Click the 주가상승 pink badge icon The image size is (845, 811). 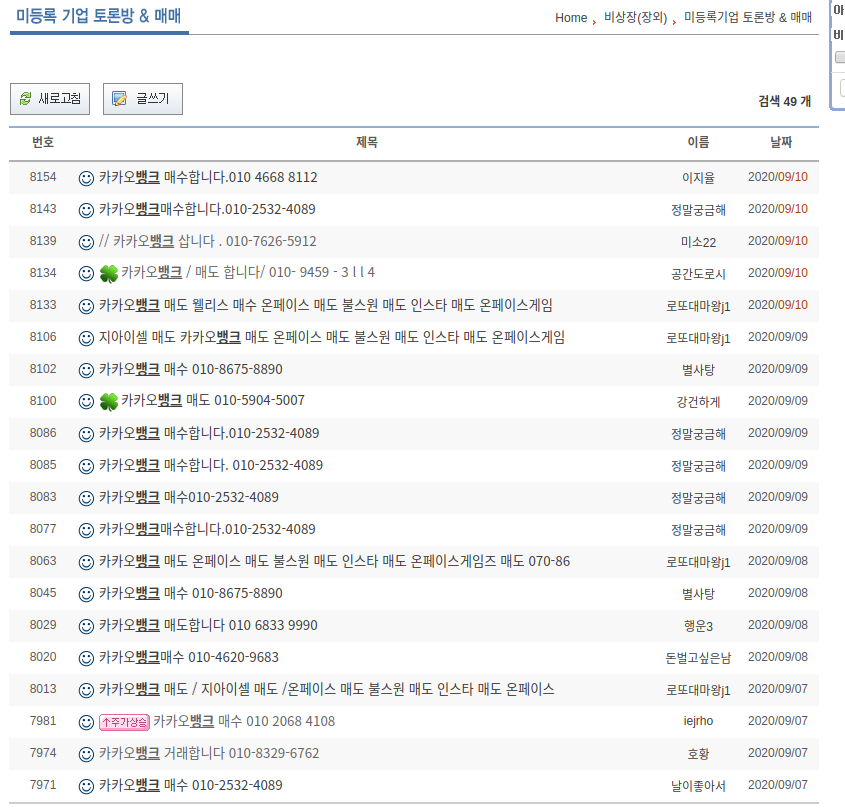click(124, 722)
